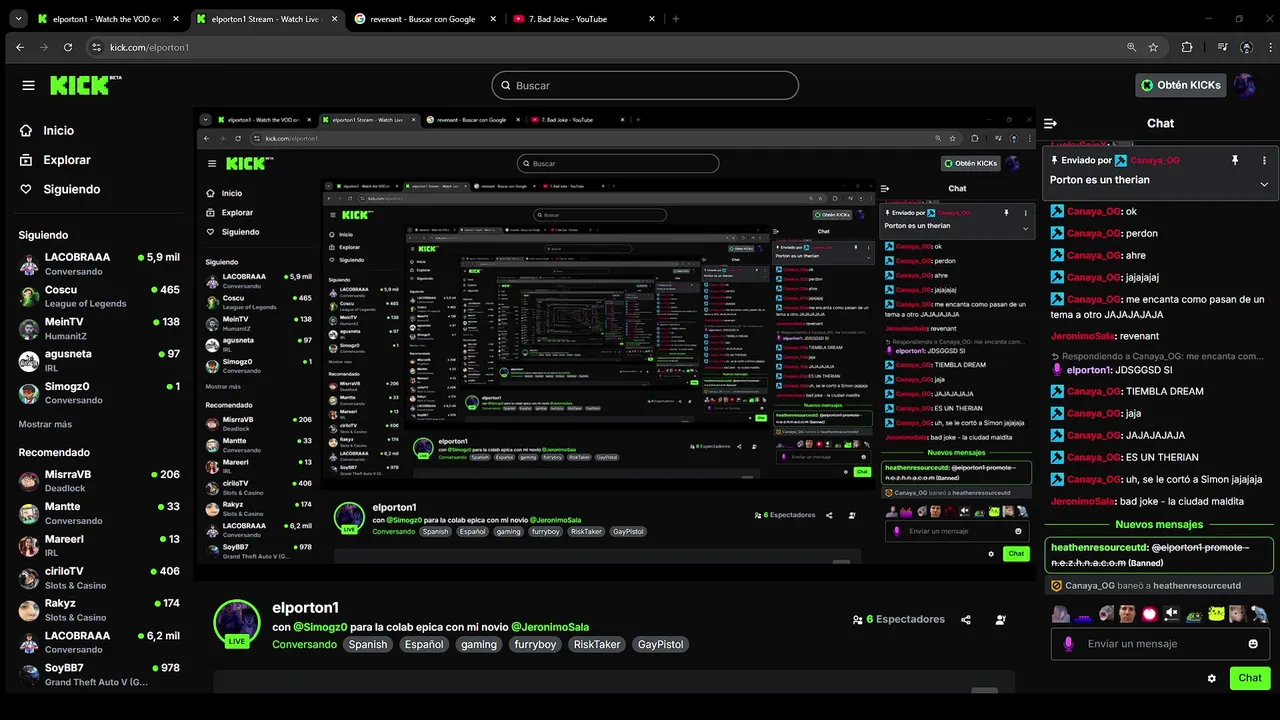Send message with the green Chat button
The width and height of the screenshot is (1280, 720).
point(1250,678)
